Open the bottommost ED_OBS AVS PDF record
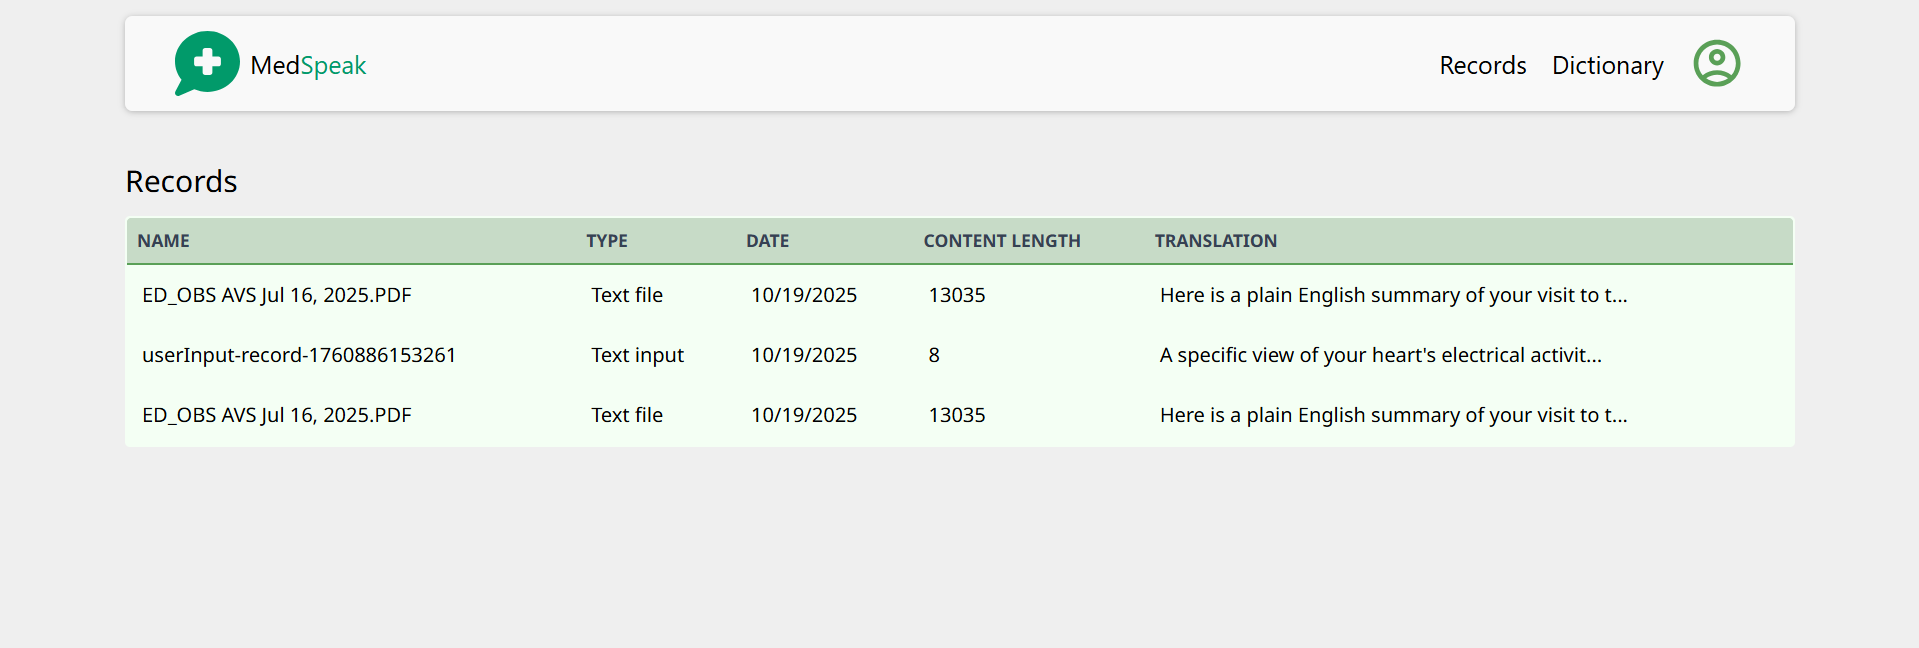Image resolution: width=1919 pixels, height=648 pixels. tap(276, 415)
